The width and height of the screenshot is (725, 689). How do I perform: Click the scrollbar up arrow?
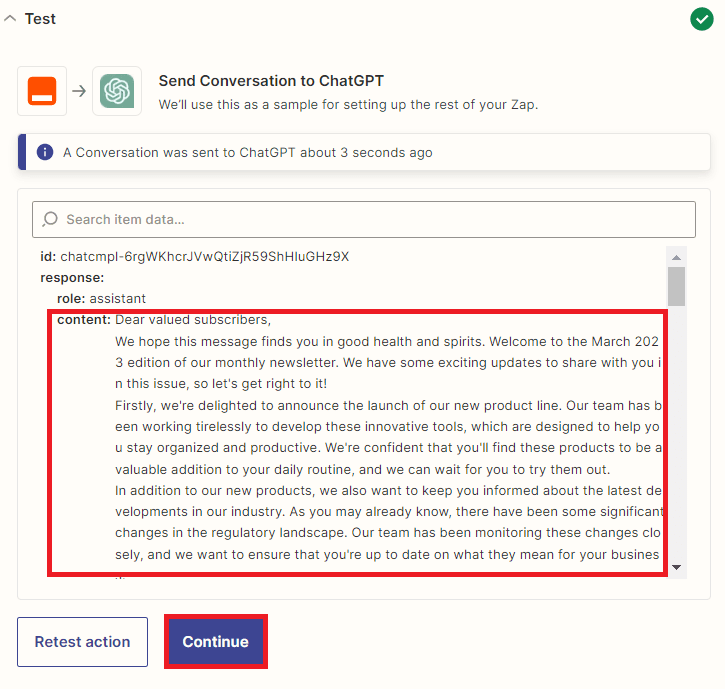677,255
